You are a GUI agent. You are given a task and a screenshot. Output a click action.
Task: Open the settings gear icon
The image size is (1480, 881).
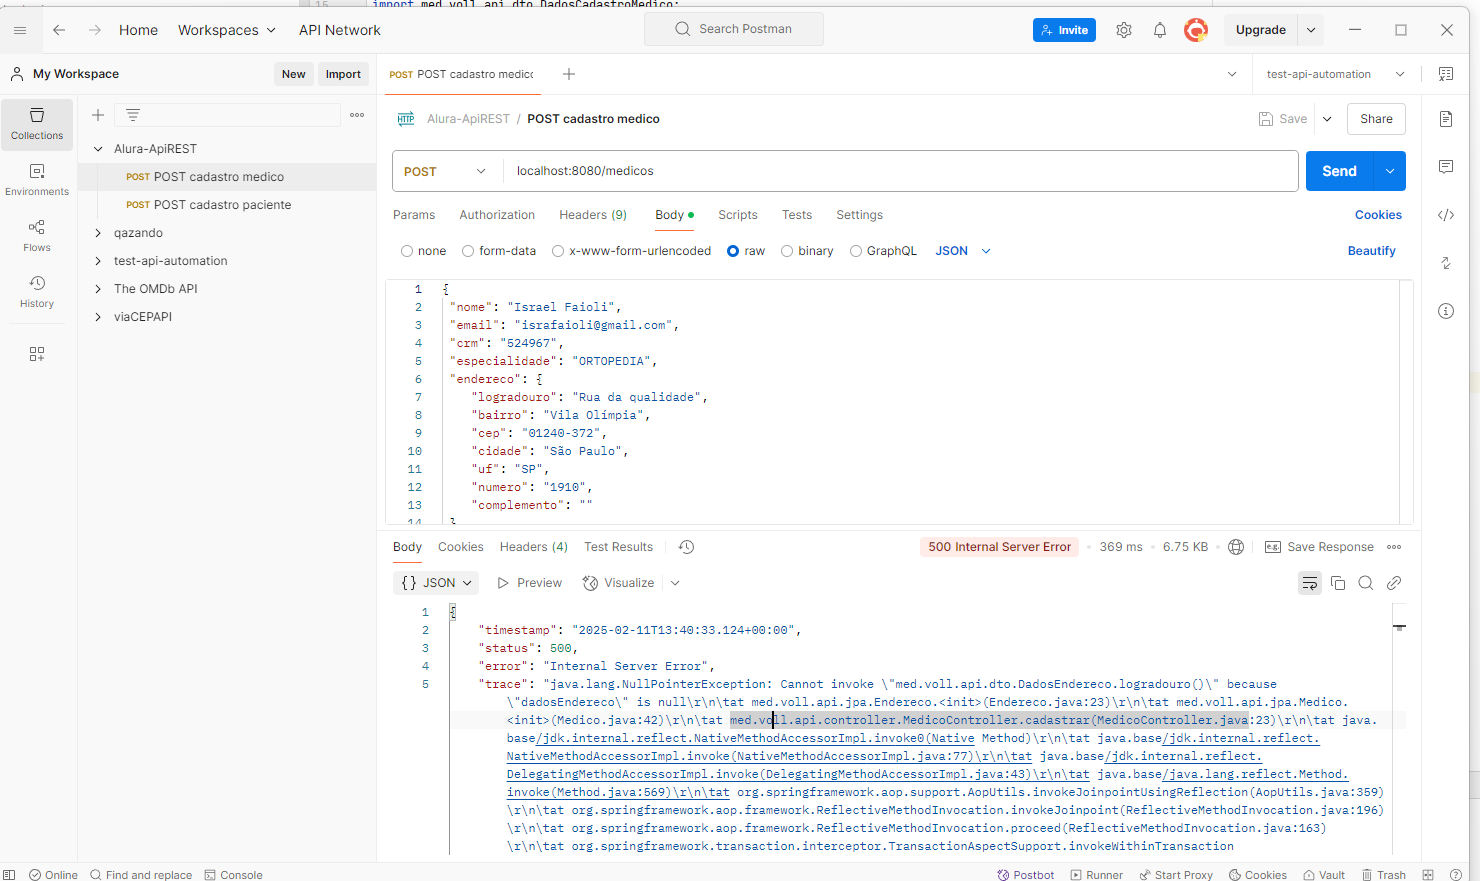pos(1124,30)
